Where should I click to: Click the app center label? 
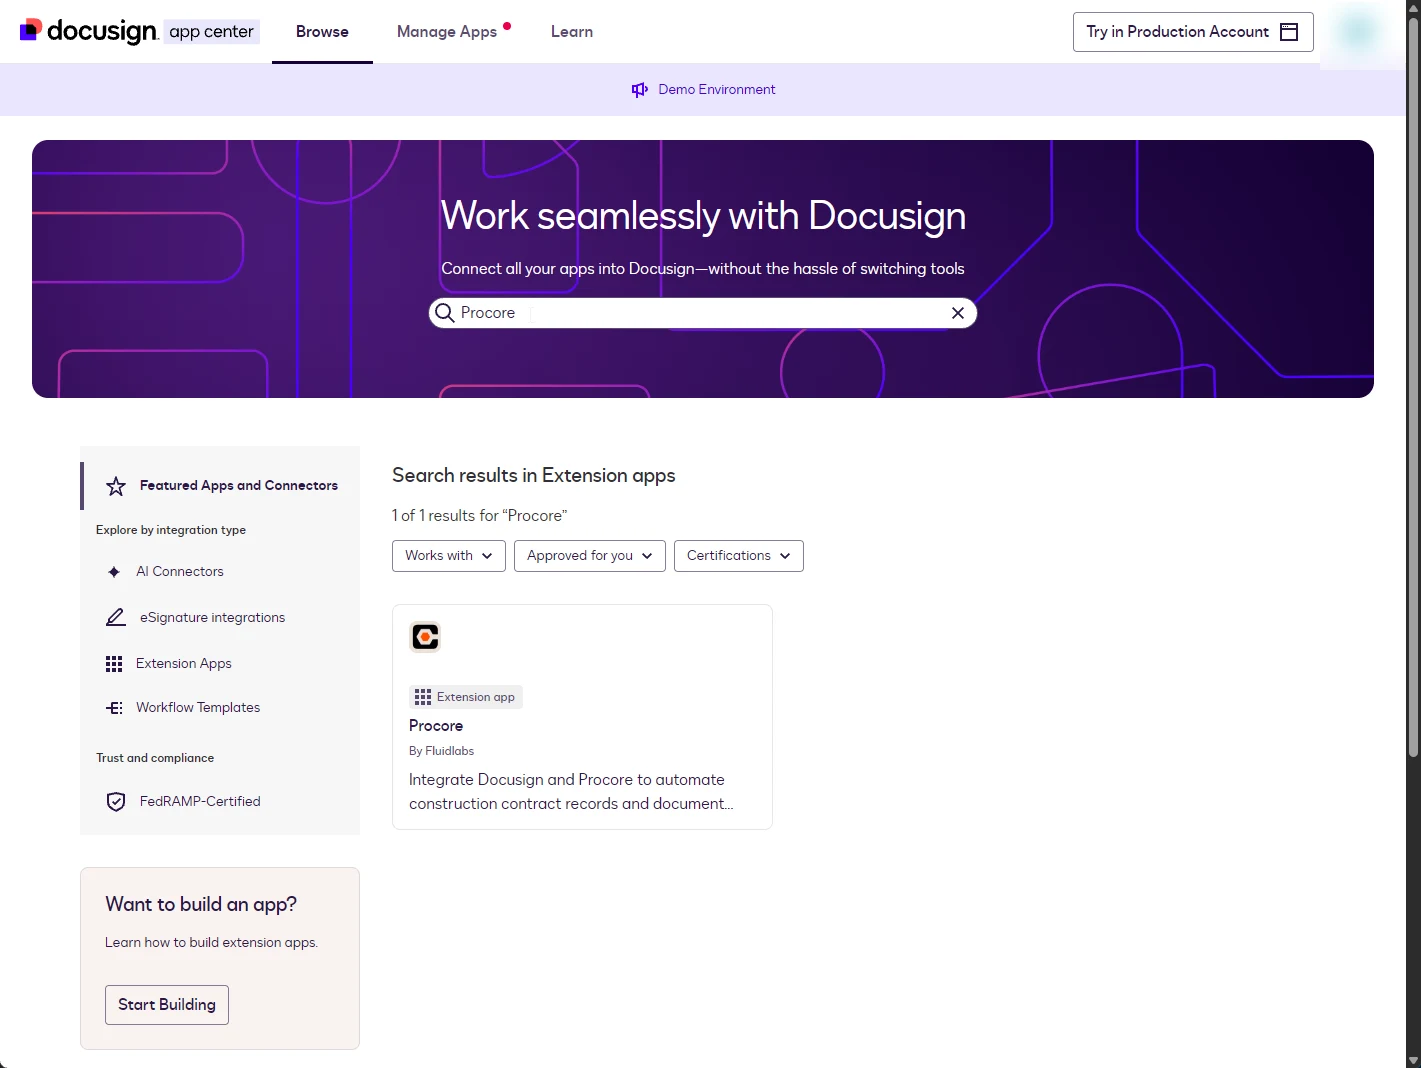(211, 32)
